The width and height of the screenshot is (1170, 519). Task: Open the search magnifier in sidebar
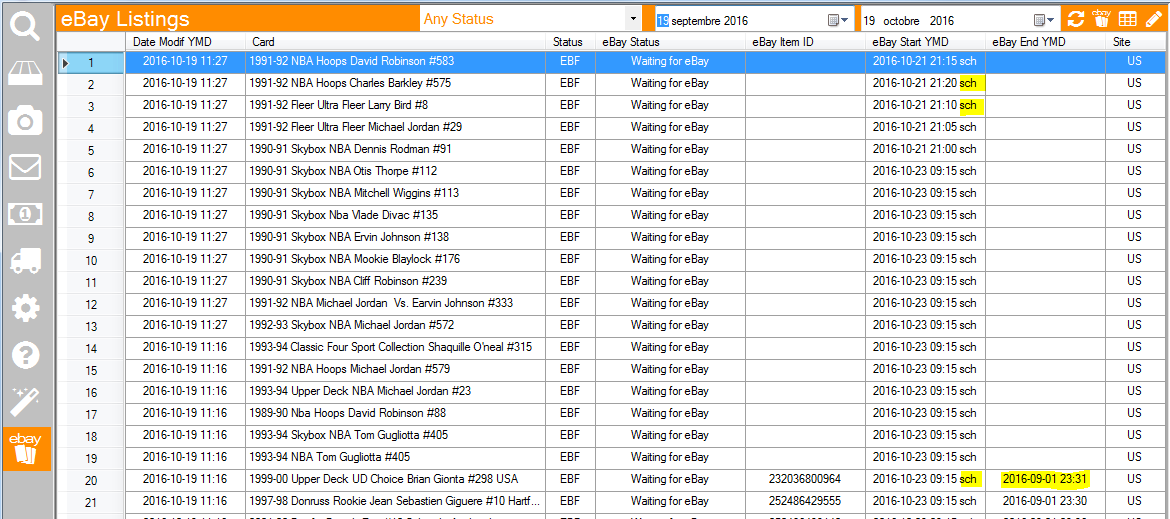click(26, 26)
